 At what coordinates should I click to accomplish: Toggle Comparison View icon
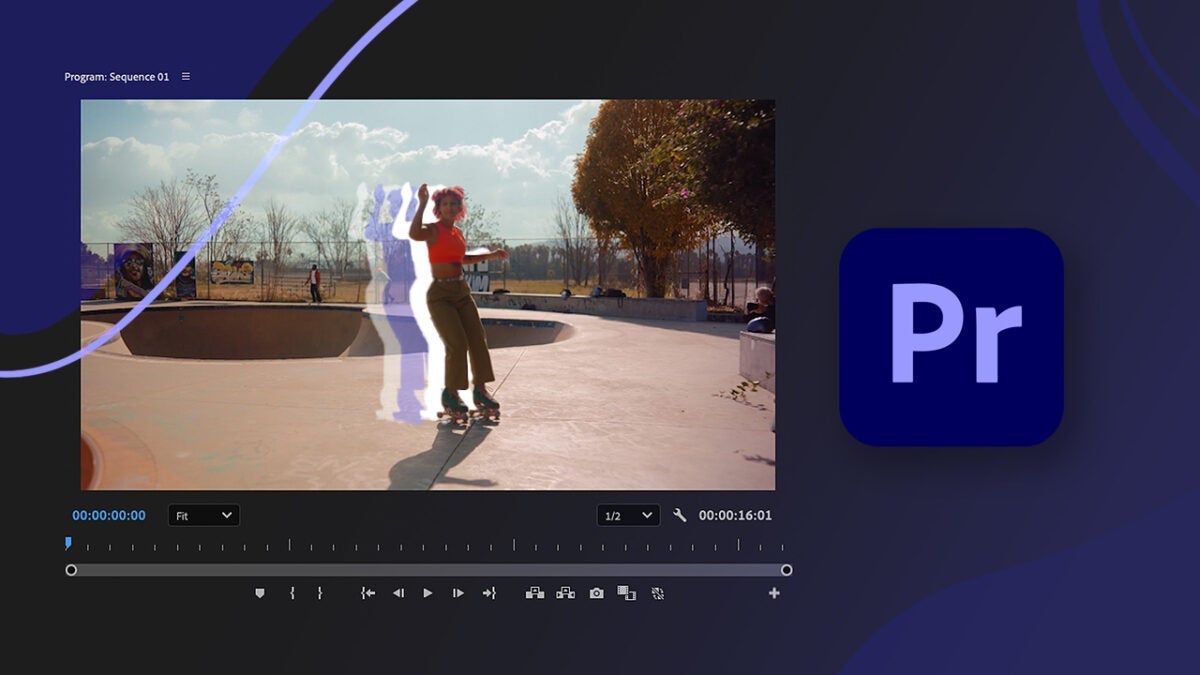(627, 593)
